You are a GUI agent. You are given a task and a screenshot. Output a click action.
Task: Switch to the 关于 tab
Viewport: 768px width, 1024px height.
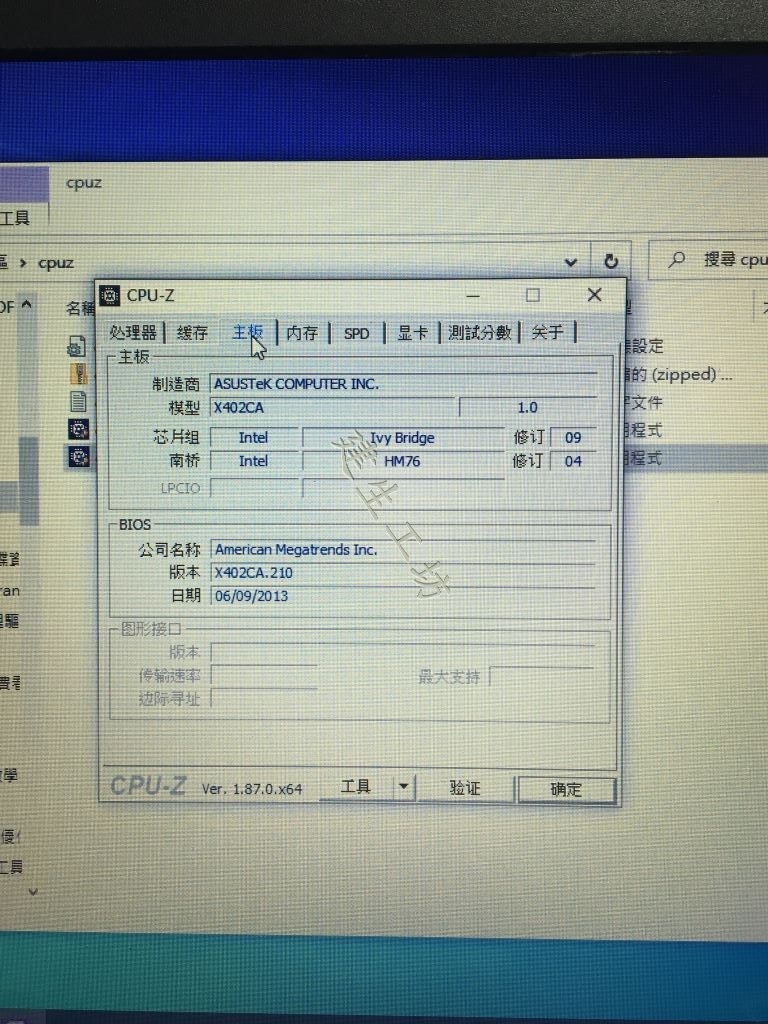tap(547, 332)
